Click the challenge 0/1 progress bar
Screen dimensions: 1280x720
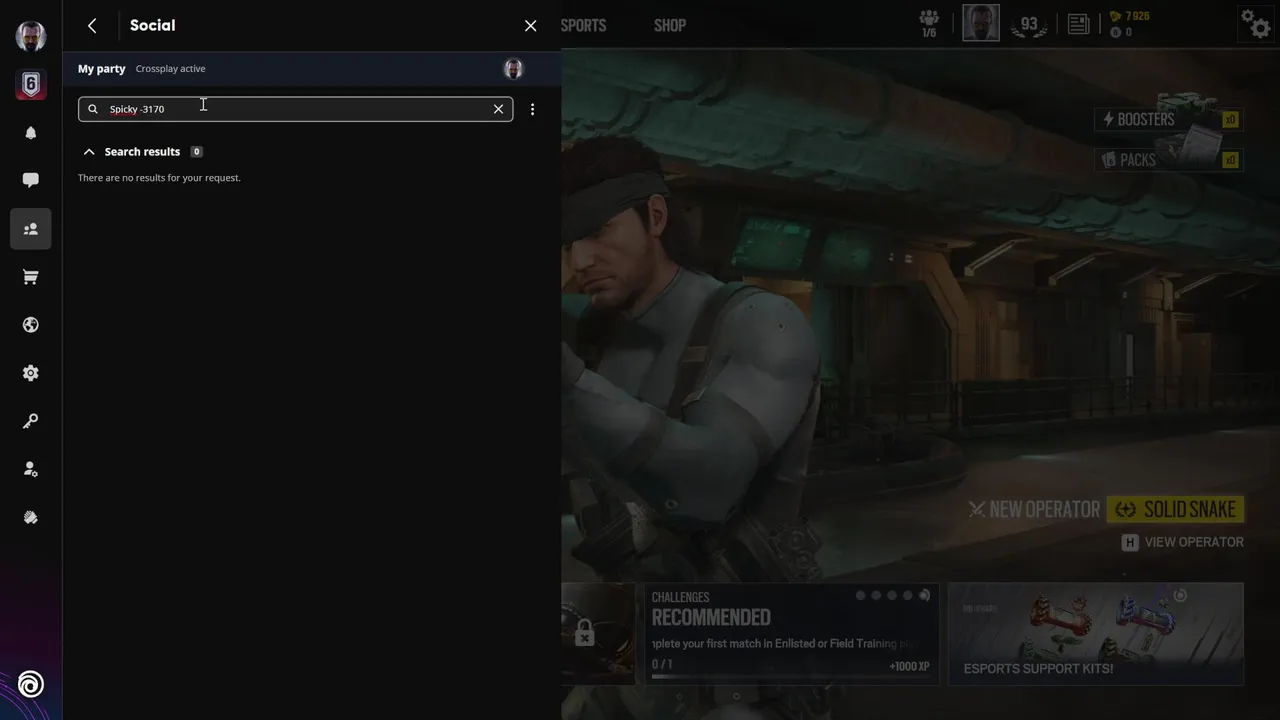click(790, 677)
